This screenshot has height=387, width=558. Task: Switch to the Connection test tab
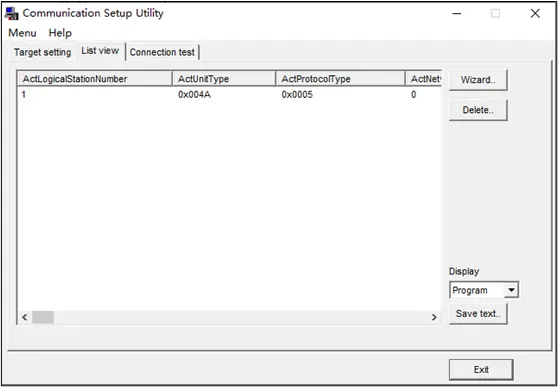(162, 52)
